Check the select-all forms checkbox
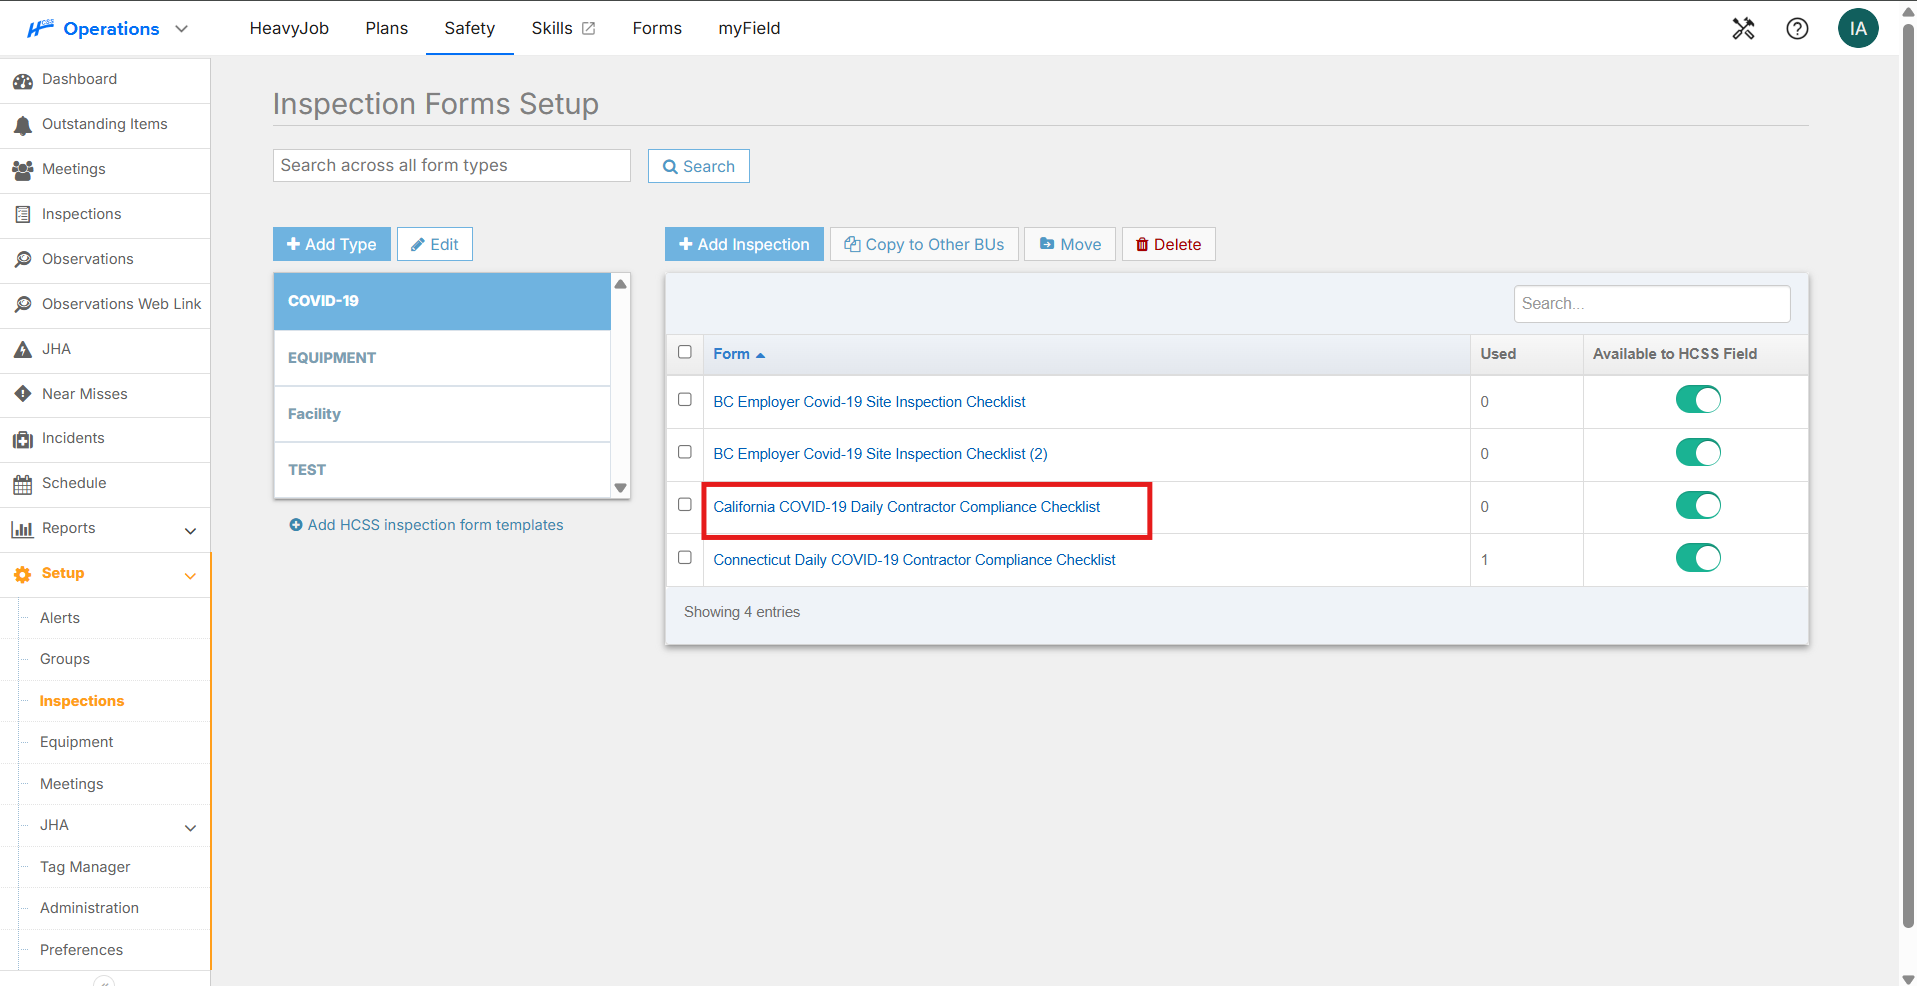 tap(685, 352)
